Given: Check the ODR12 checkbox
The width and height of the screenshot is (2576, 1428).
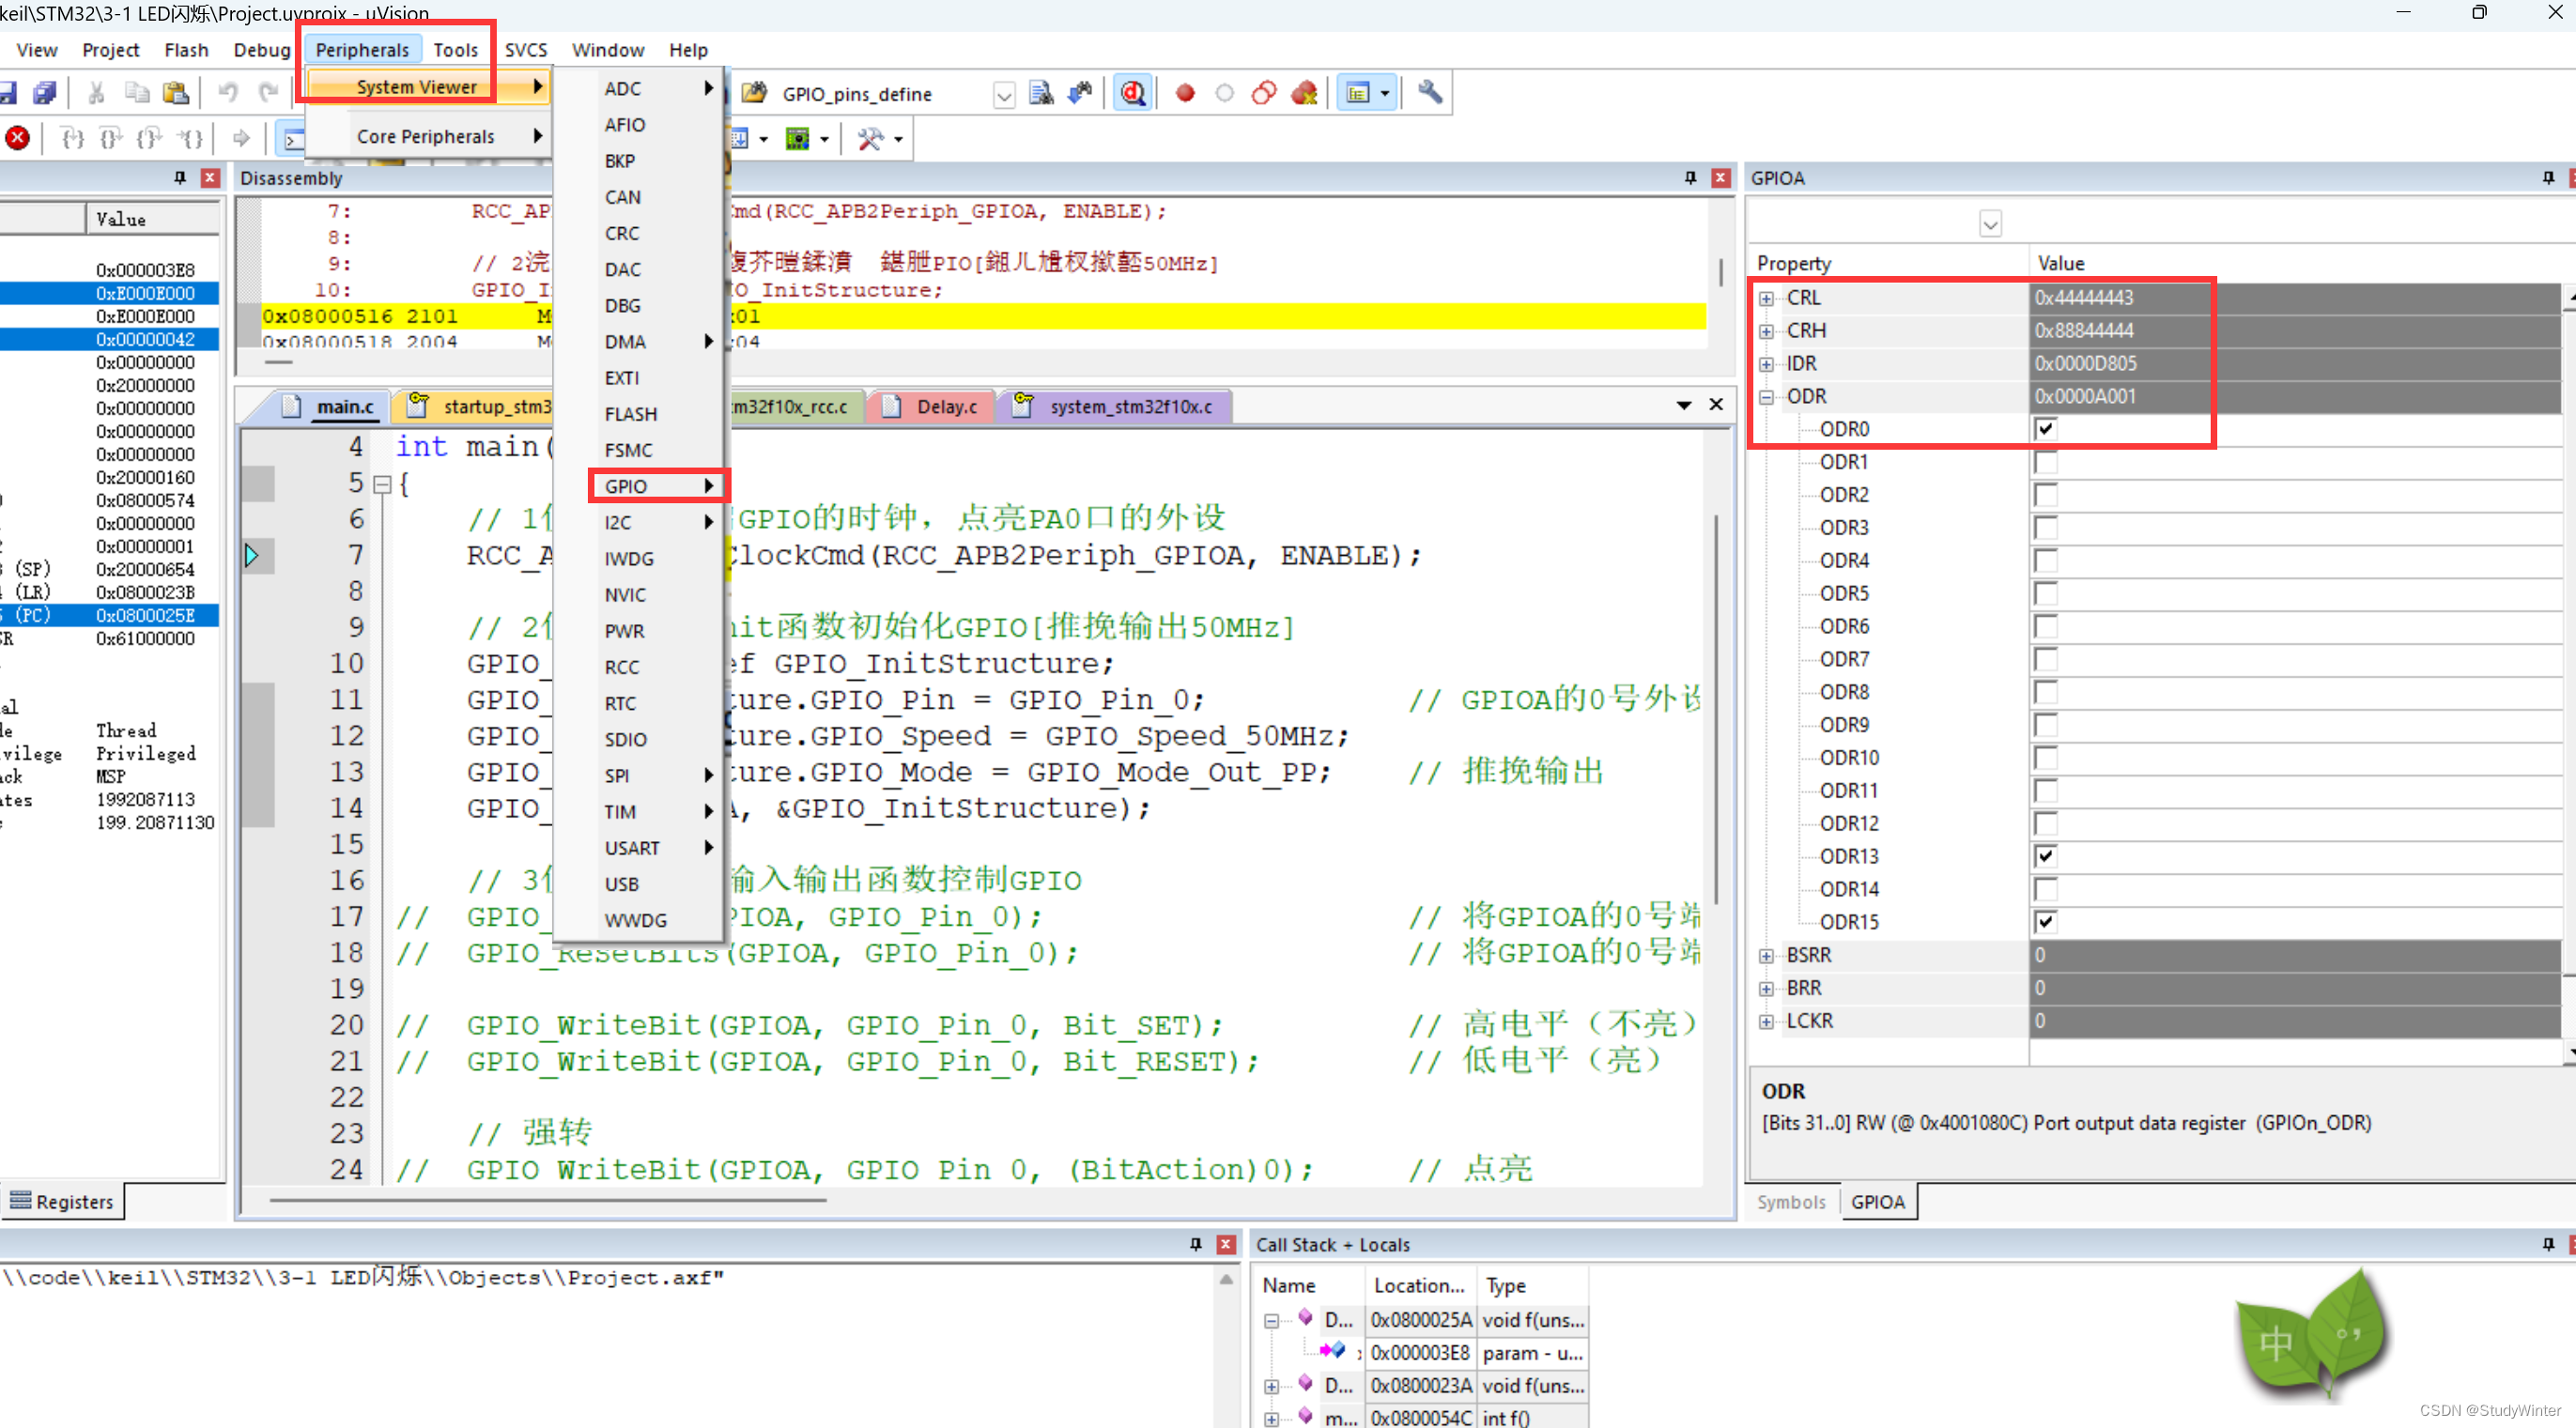Looking at the screenshot, I should tap(2045, 823).
